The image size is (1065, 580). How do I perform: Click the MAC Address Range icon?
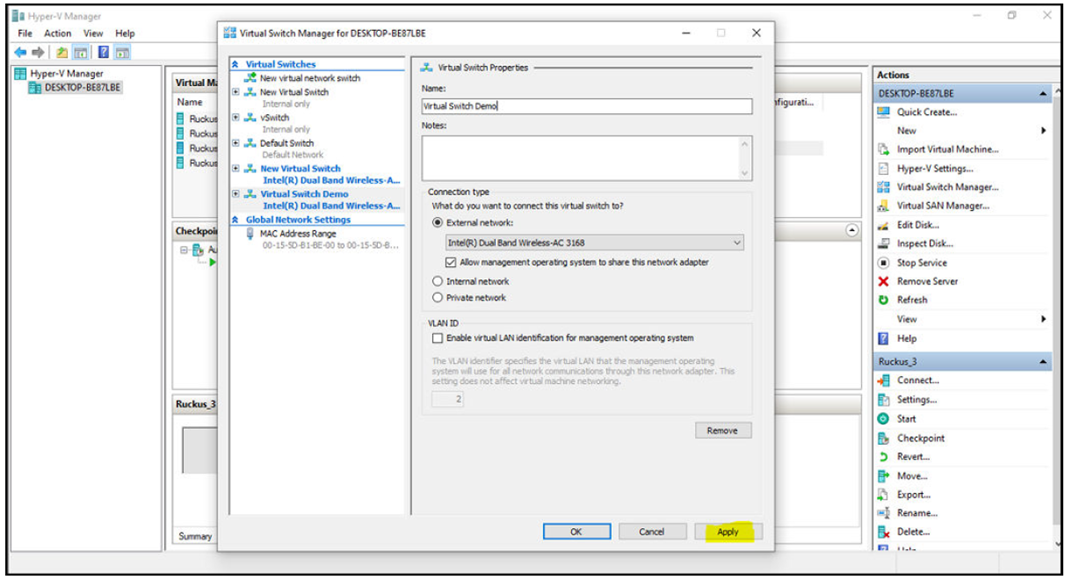250,234
